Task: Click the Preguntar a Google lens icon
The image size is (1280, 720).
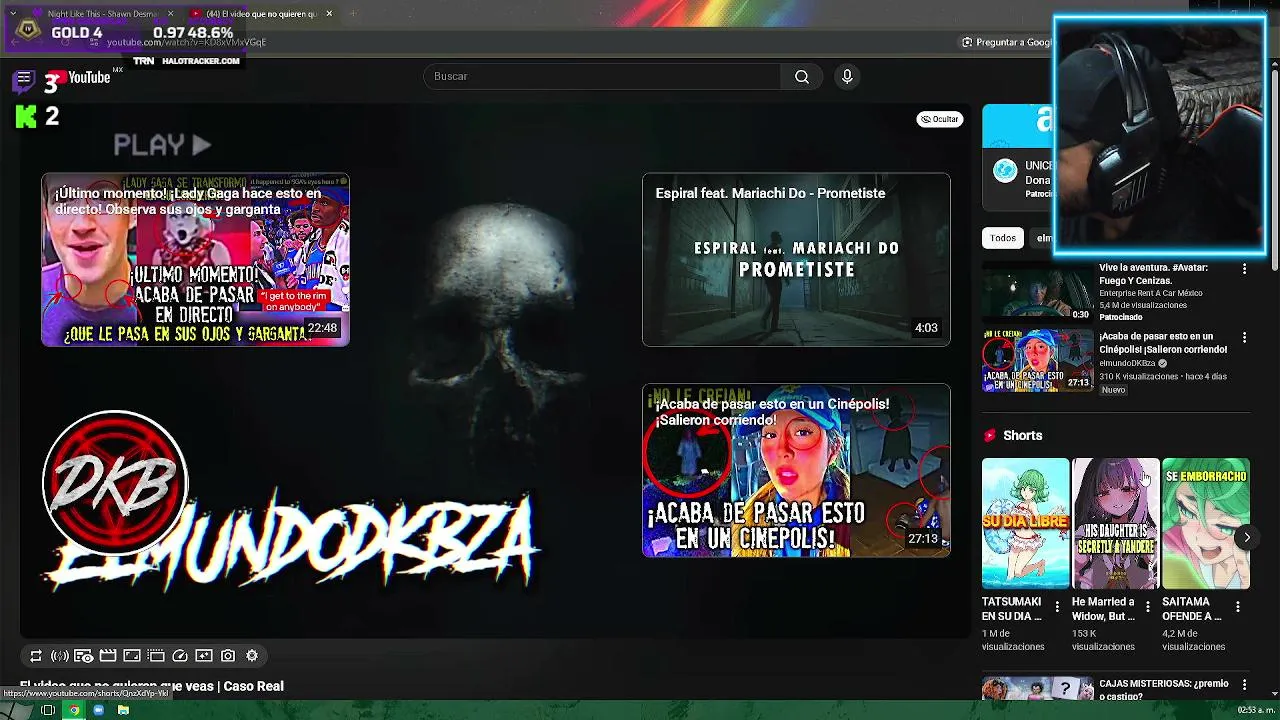Action: pos(967,42)
